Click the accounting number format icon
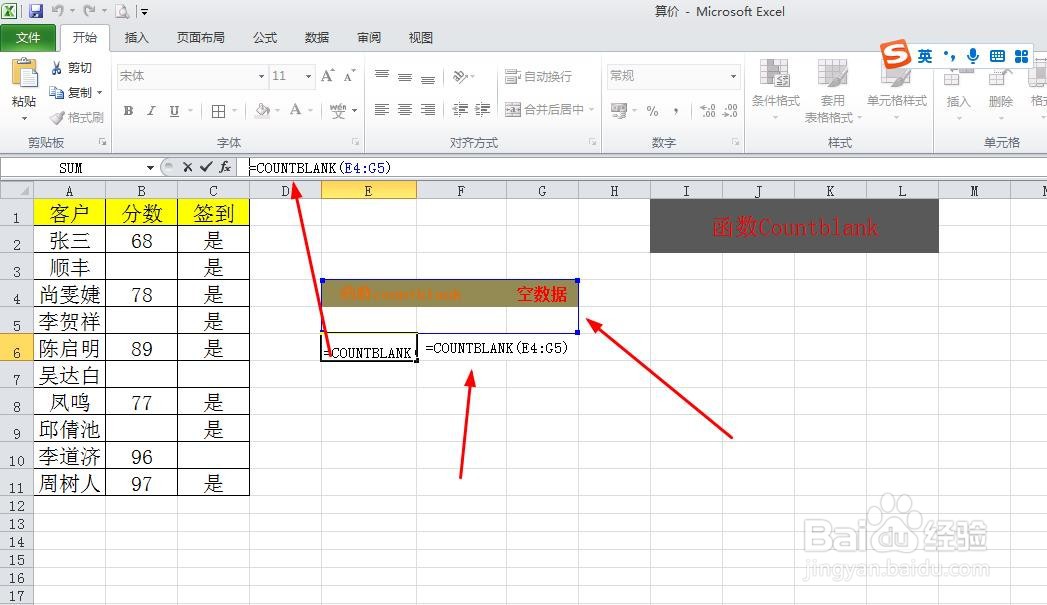Image resolution: width=1047 pixels, height=605 pixels. [x=618, y=110]
